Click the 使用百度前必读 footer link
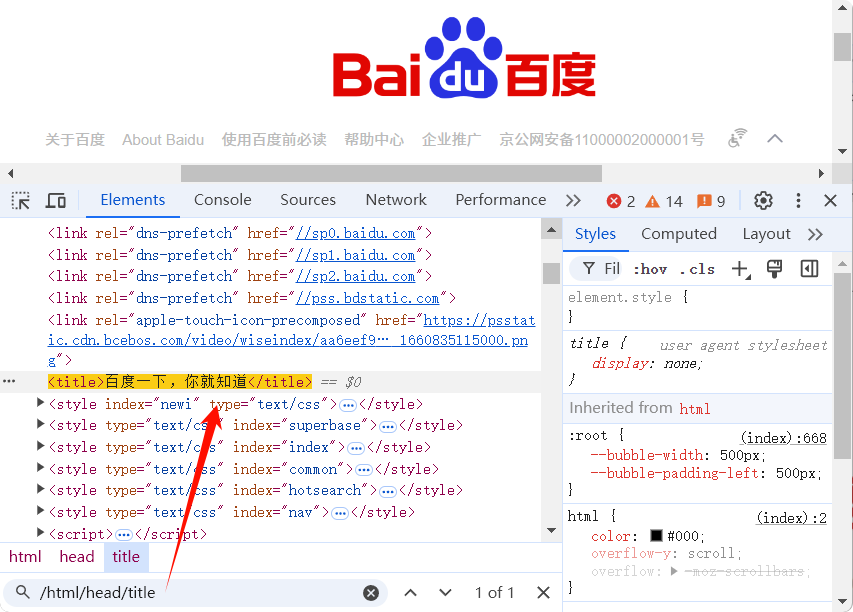Screen dimensions: 853x612 click(274, 140)
